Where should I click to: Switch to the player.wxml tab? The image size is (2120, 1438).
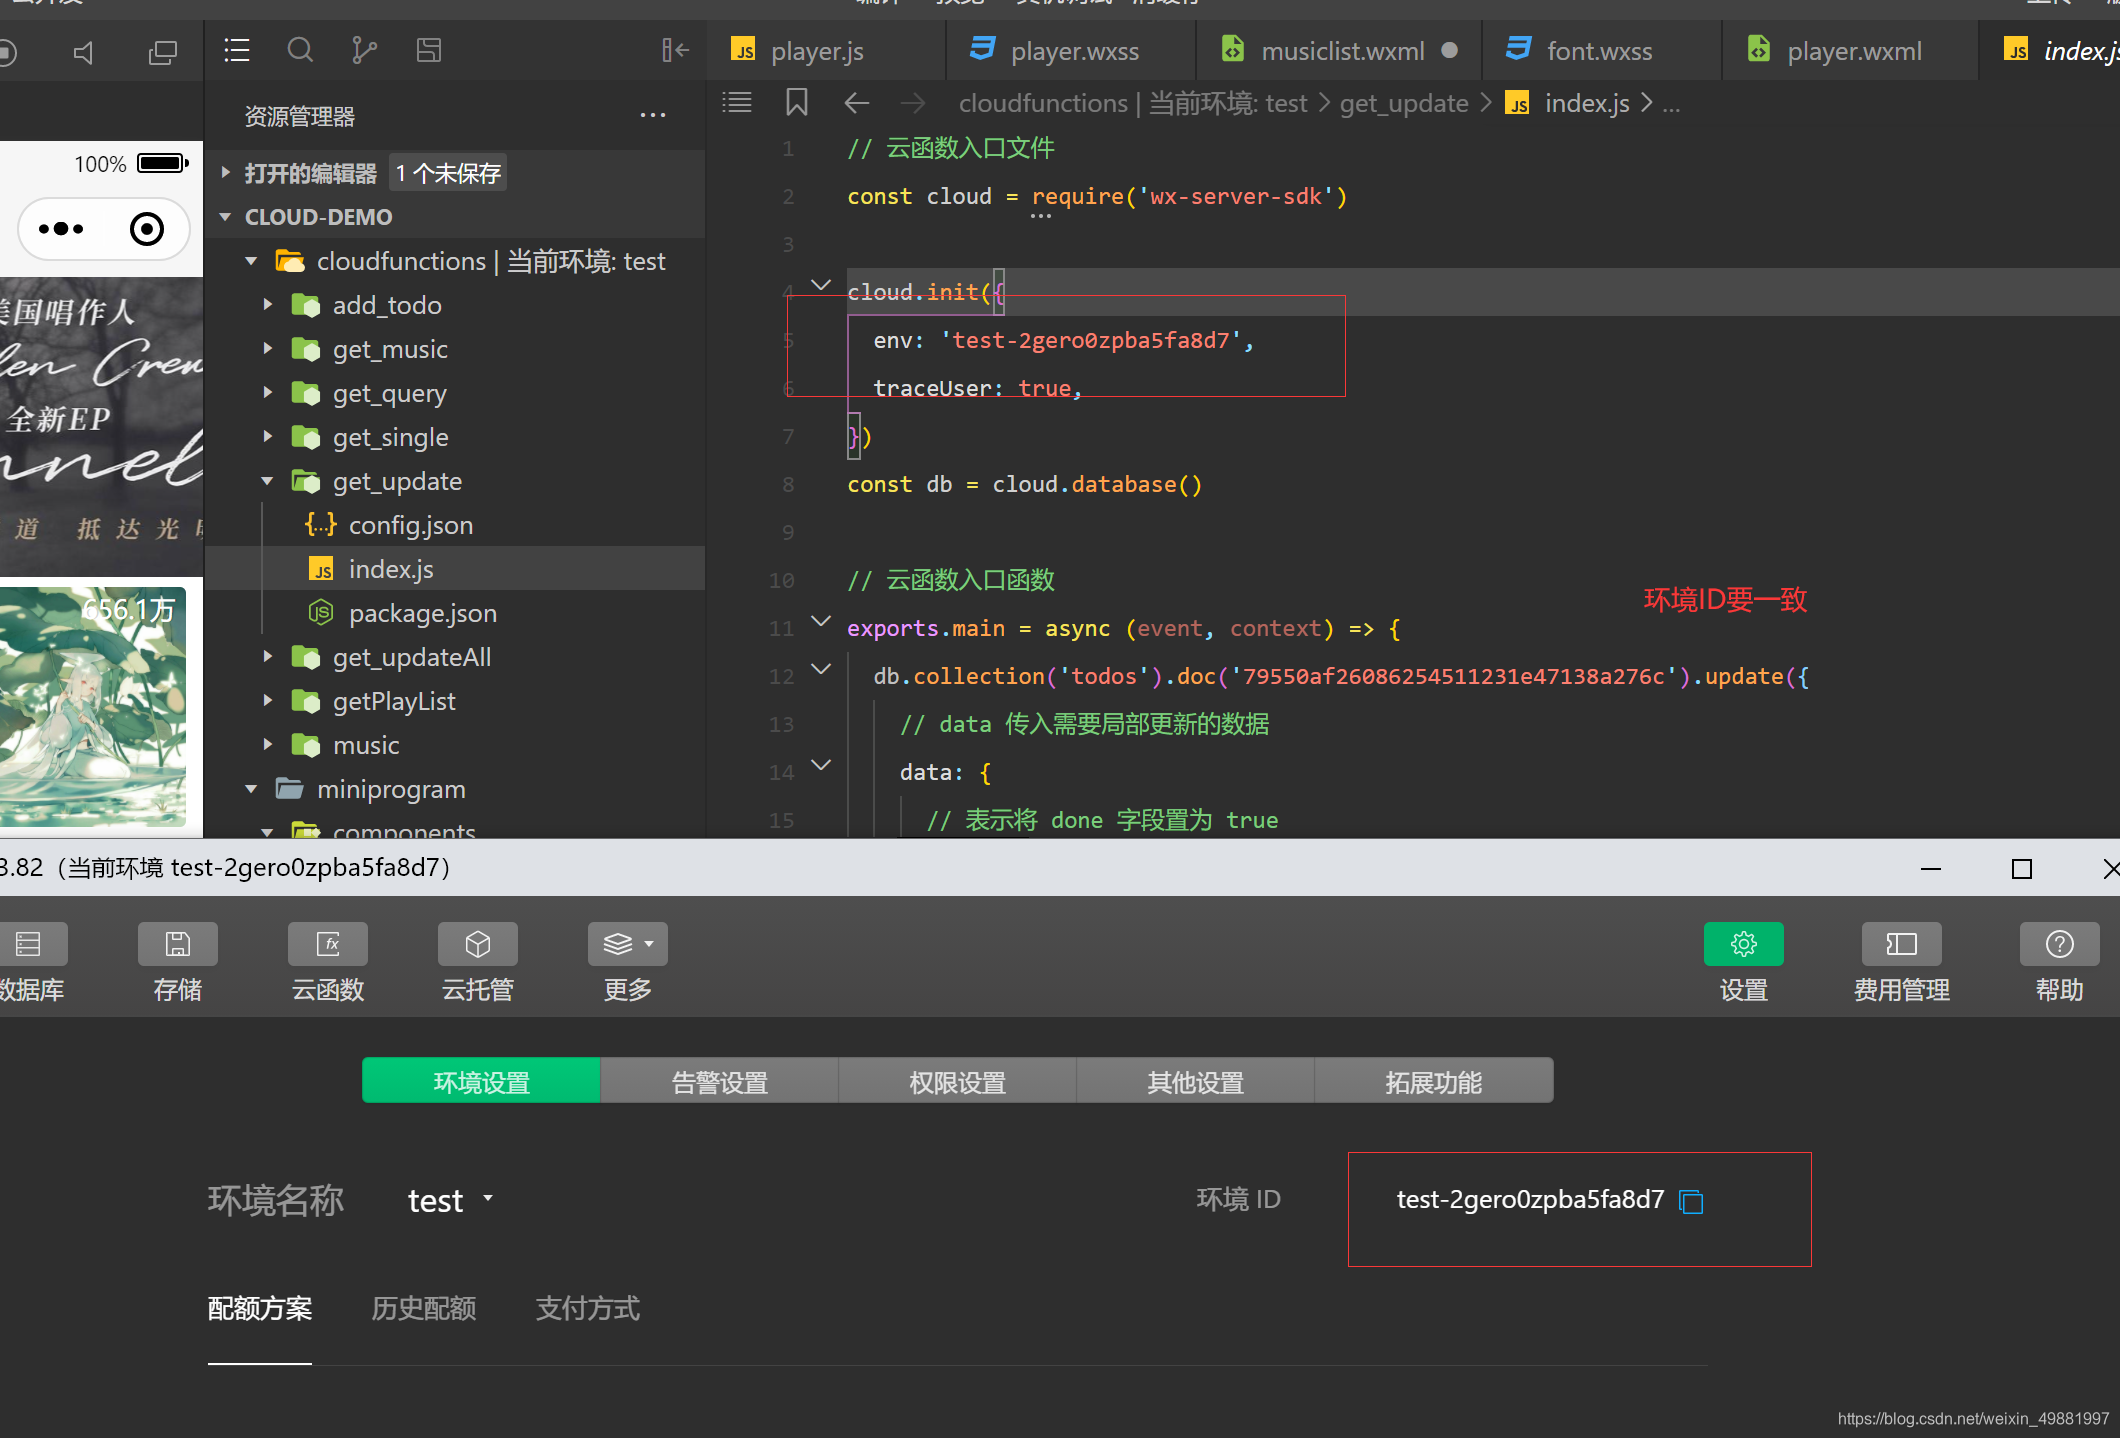tap(1850, 51)
